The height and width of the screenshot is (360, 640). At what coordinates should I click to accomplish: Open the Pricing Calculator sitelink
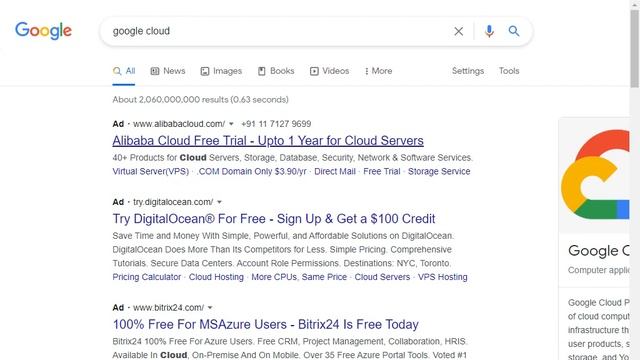147,277
